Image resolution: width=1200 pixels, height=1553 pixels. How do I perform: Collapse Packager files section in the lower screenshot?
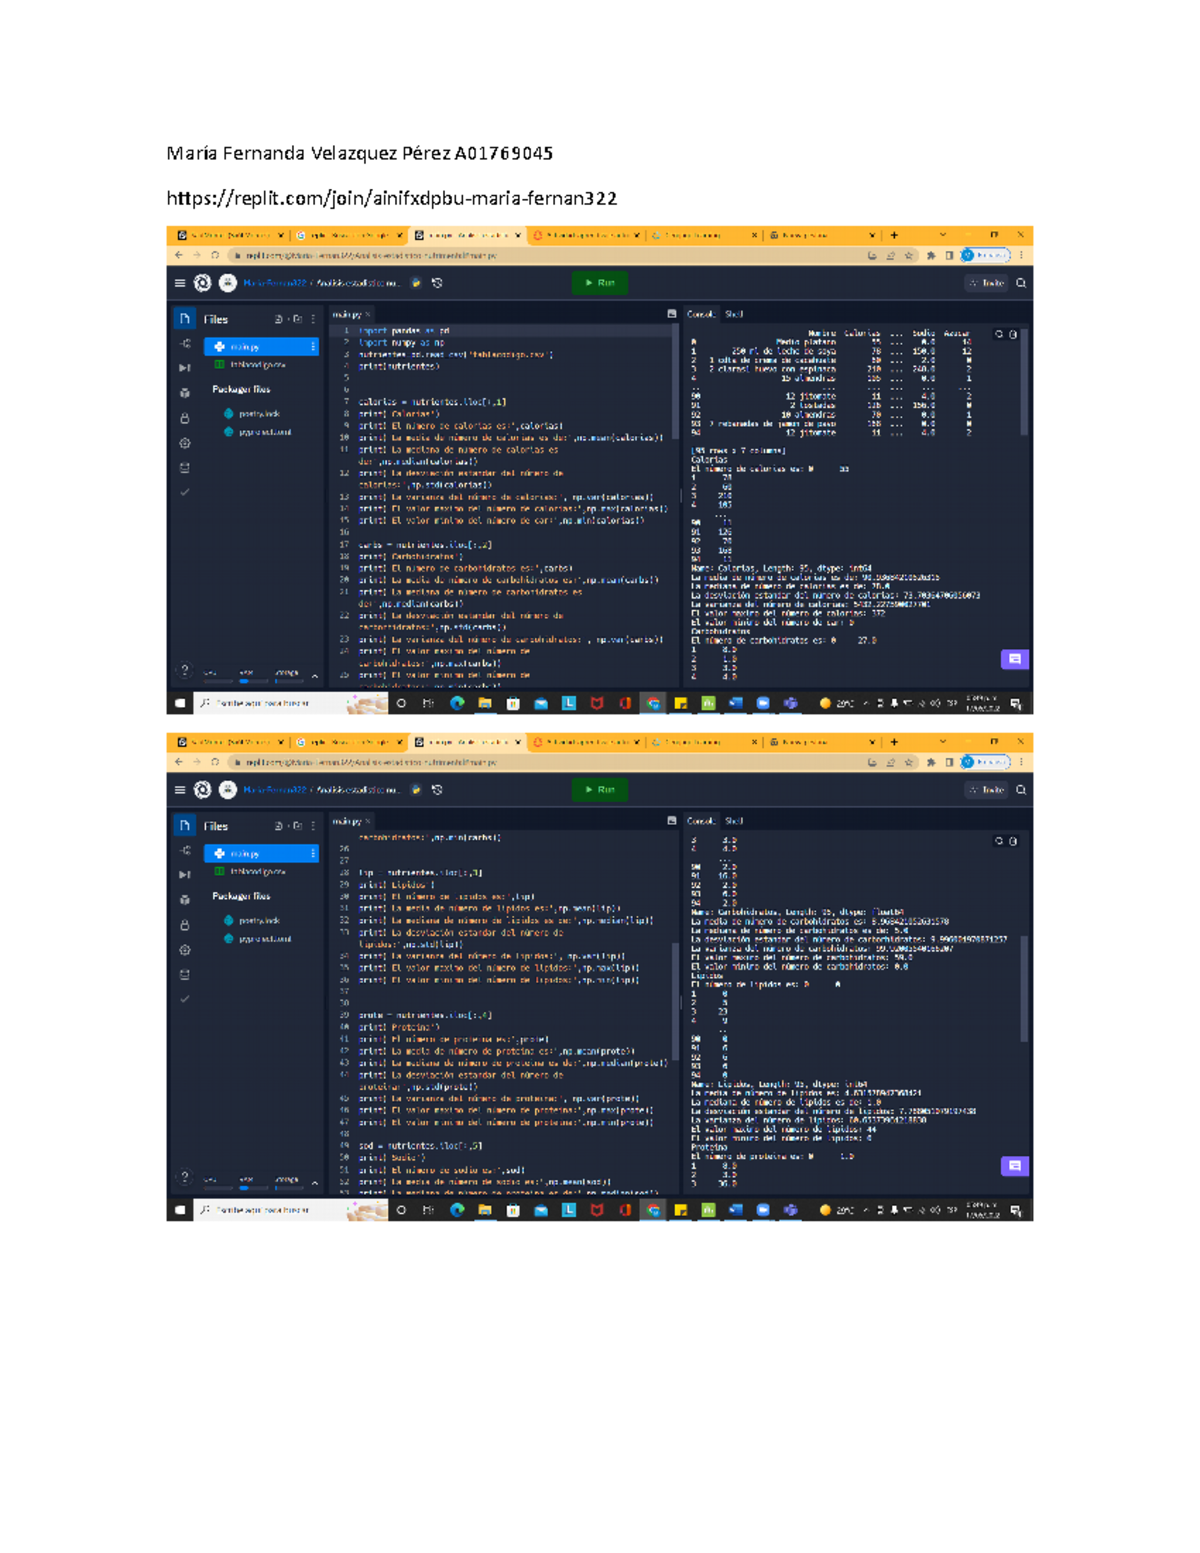tap(241, 896)
